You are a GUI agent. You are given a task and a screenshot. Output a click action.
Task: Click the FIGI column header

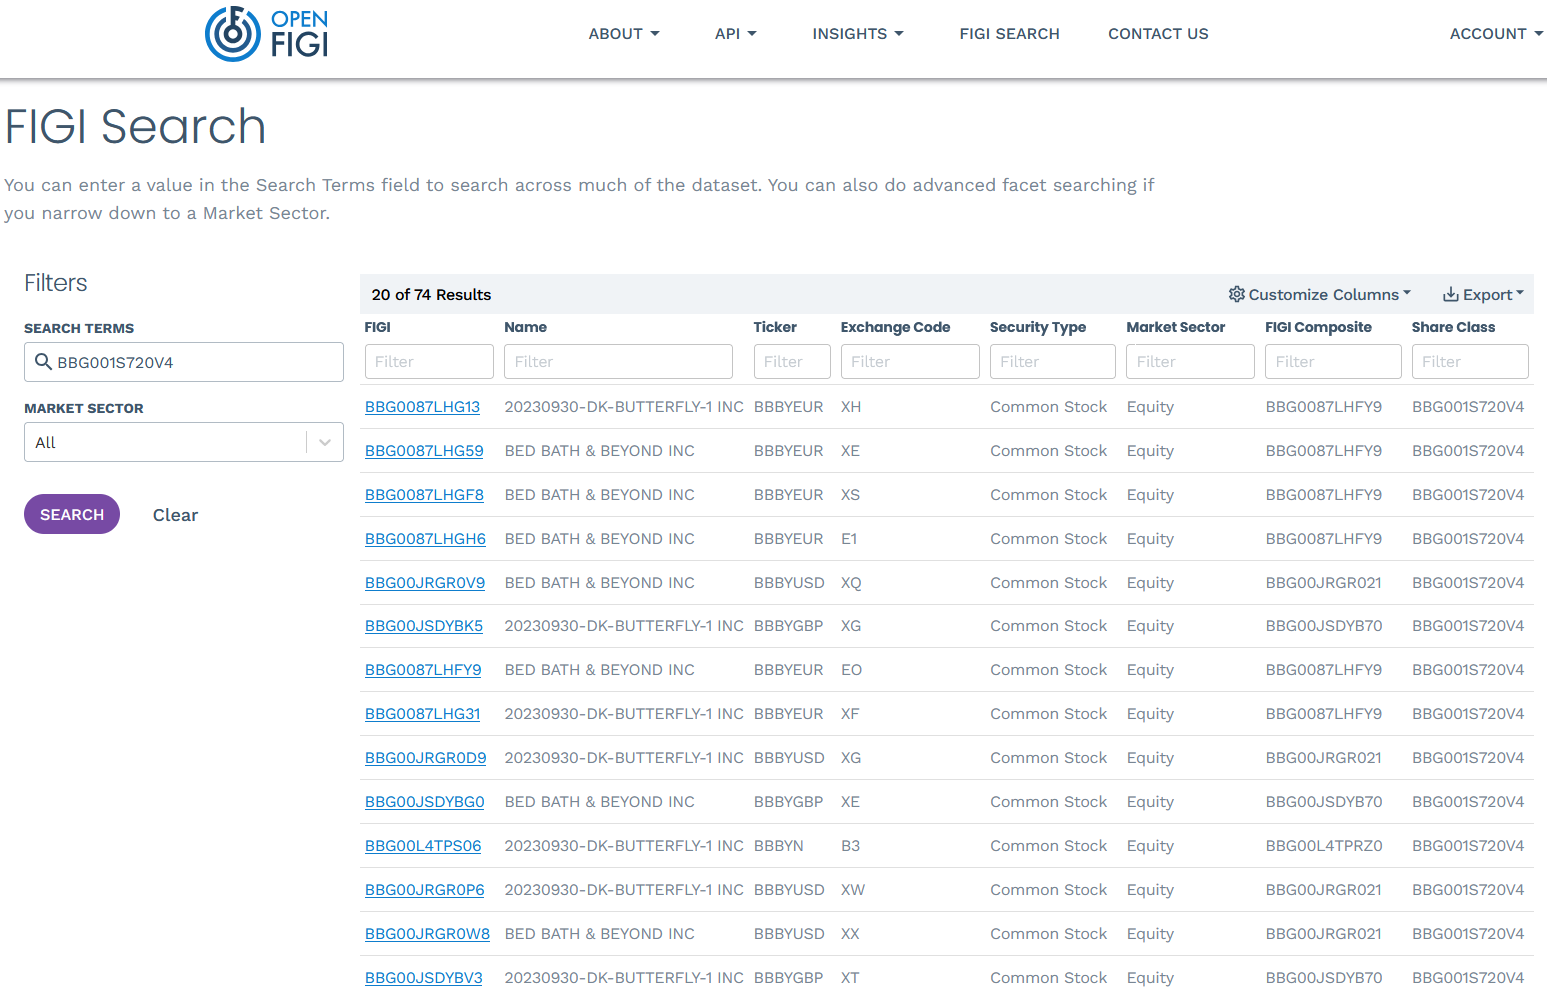point(378,327)
